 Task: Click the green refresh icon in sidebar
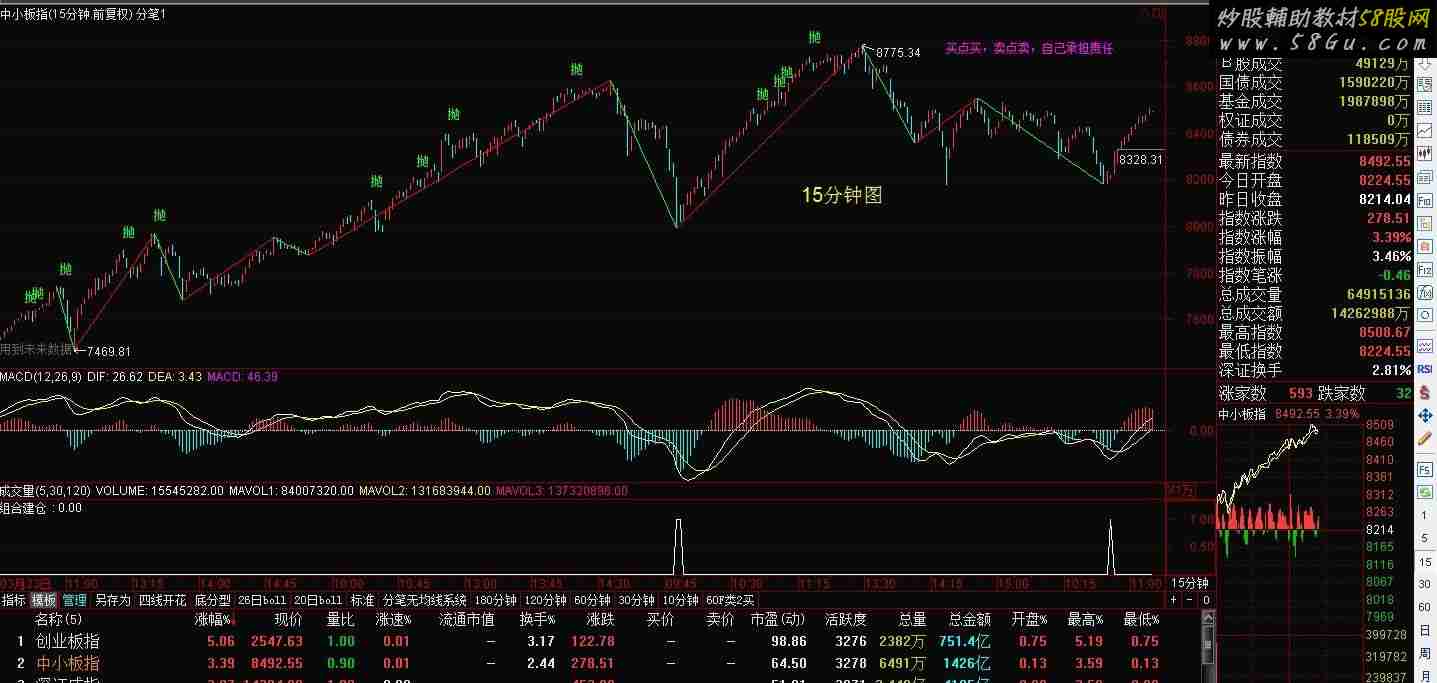1425,492
